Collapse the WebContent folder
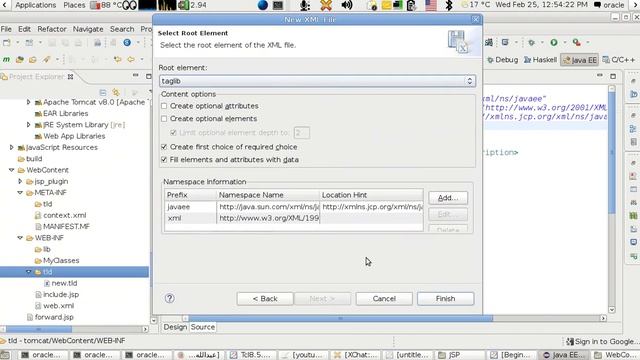The height and width of the screenshot is (360, 640). (x=11, y=170)
